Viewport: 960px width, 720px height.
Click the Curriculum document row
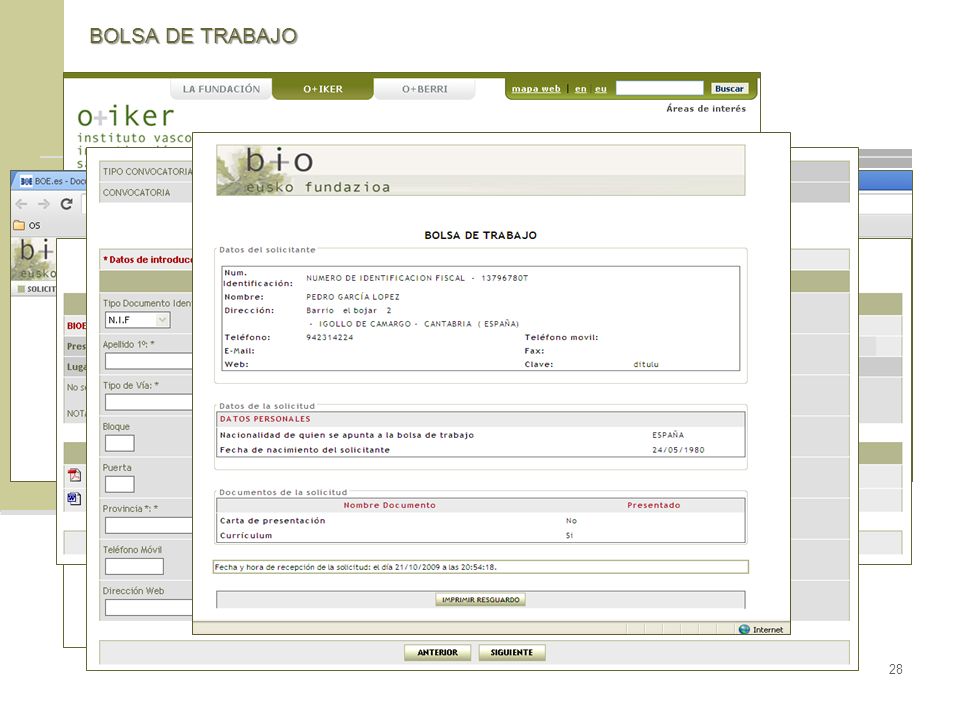pyautogui.click(x=481, y=536)
